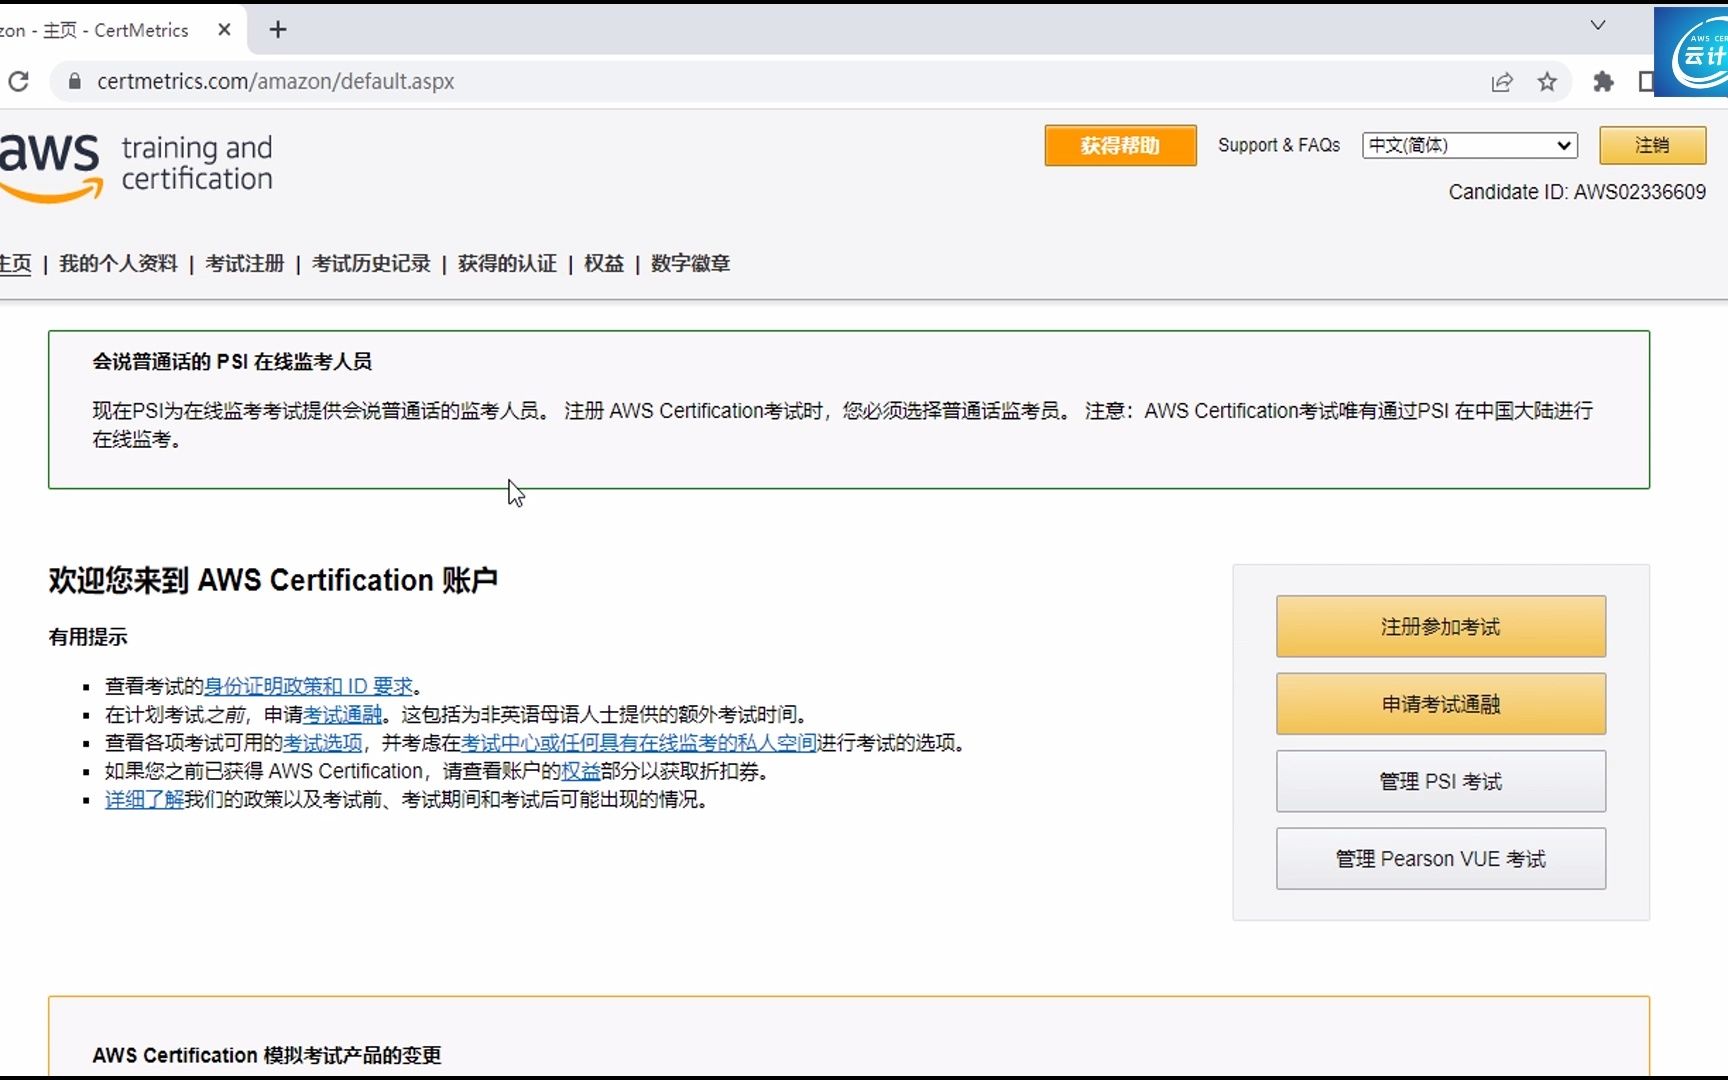Click the padlock site info icon

click(74, 81)
